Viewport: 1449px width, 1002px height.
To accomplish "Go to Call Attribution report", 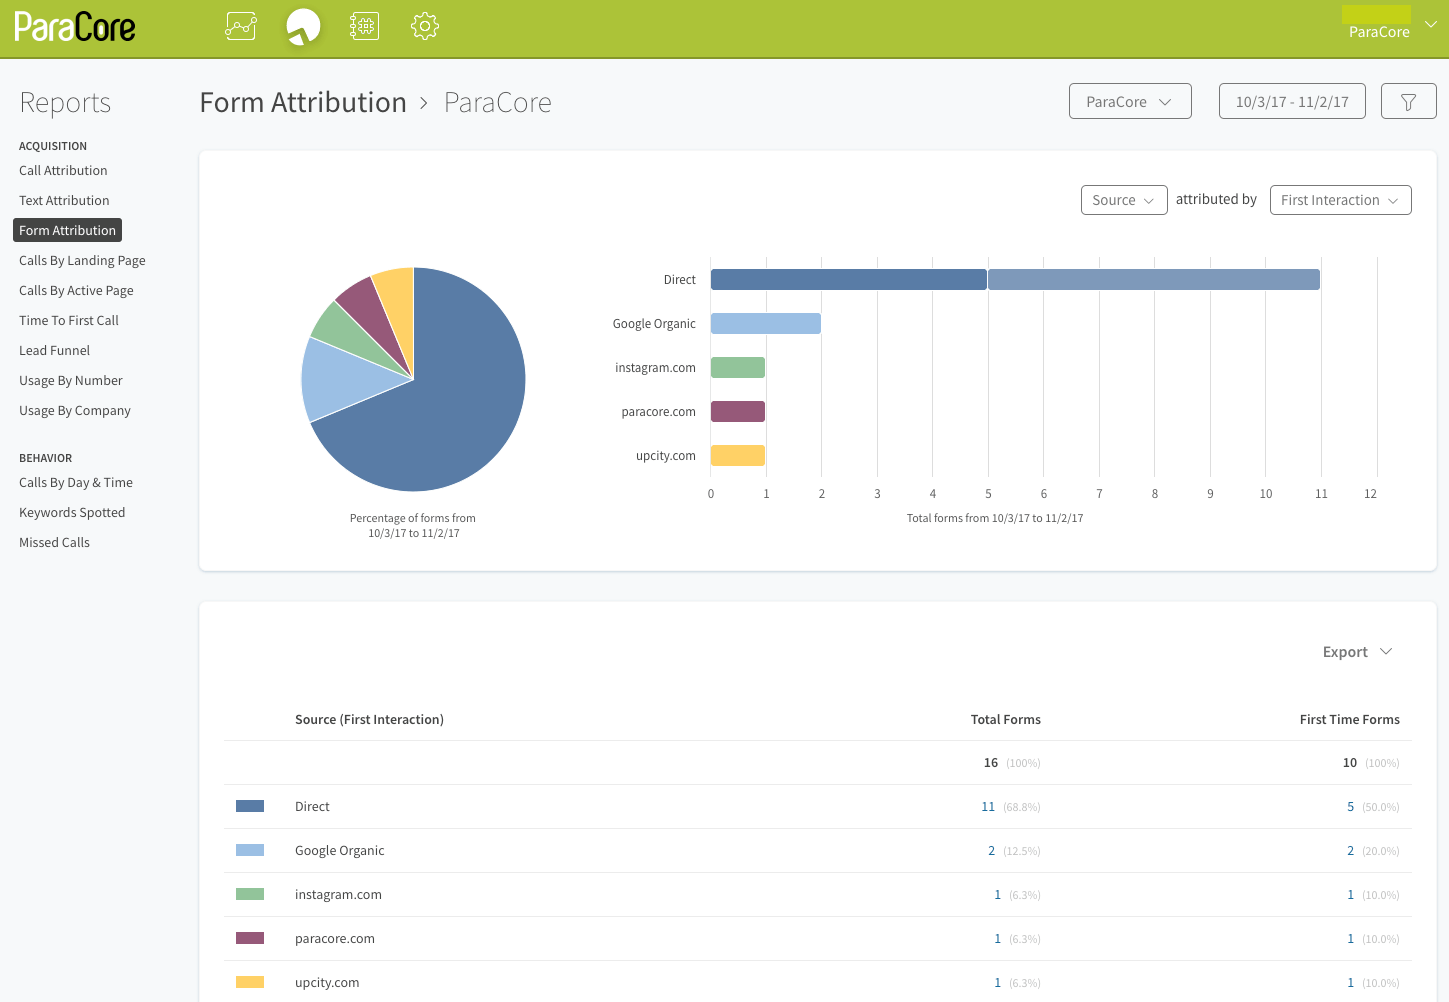I will pyautogui.click(x=63, y=170).
